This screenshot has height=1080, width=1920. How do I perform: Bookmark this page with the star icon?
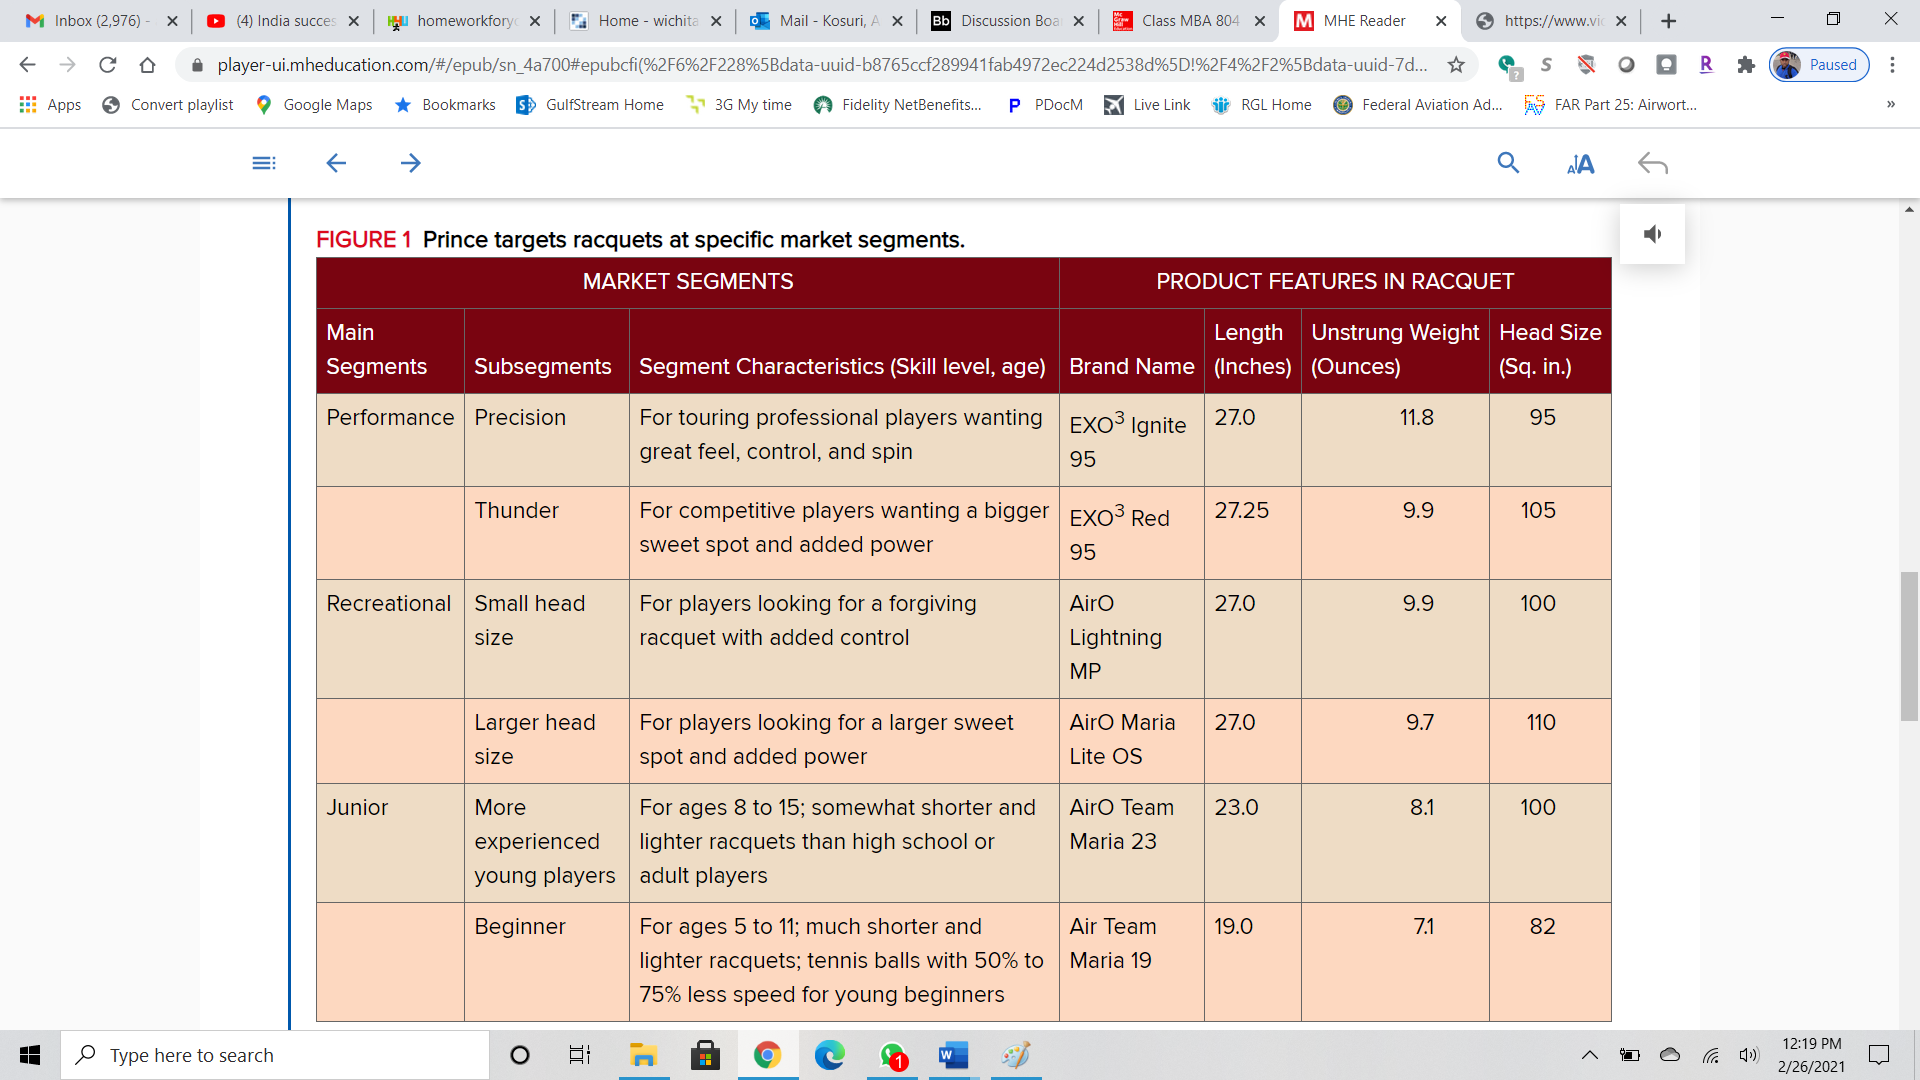[x=1456, y=65]
